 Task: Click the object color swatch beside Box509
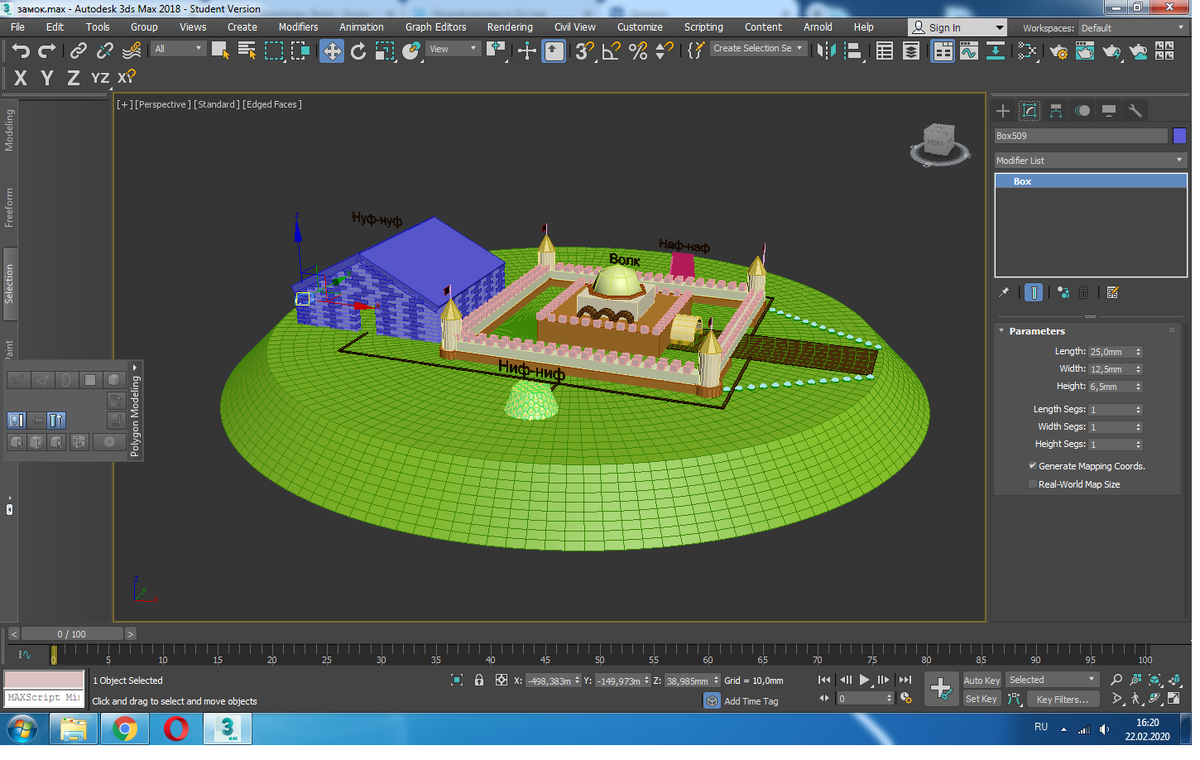coord(1180,136)
